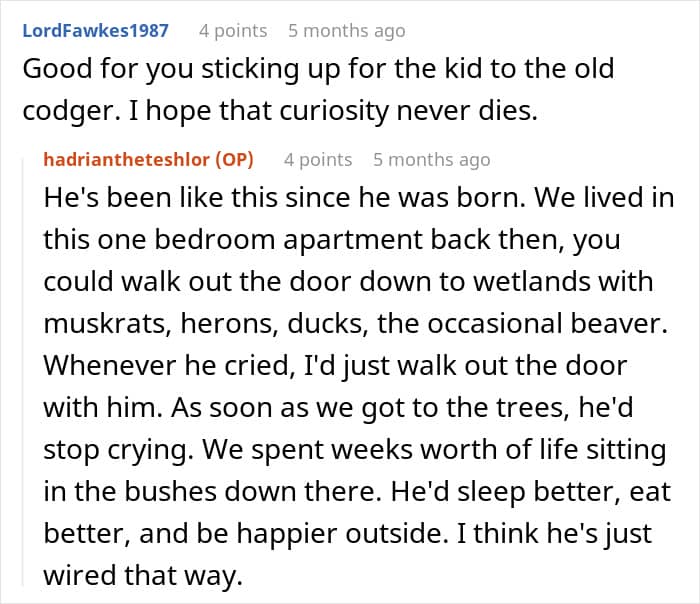Click LordFawkes1987's "4 points" score
Image resolution: width=700 pixels, height=604 pixels.
coord(233,30)
